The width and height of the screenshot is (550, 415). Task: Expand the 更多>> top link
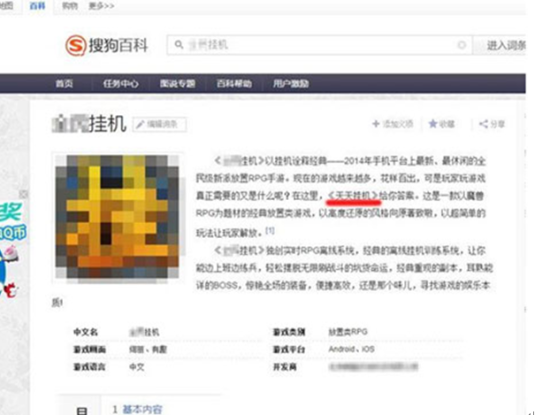coord(101,6)
